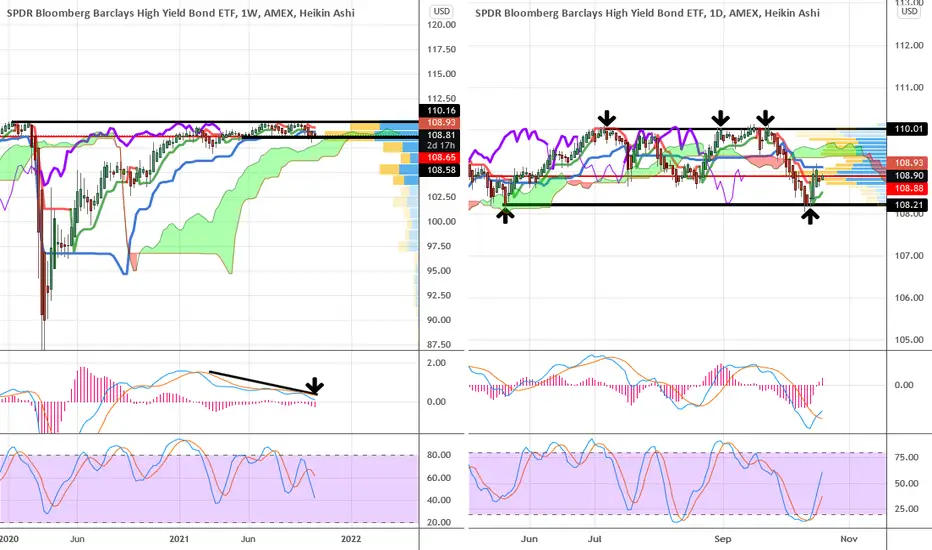Click the 2.00 MACD scale value
Screen dimensions: 932x550
point(436,363)
